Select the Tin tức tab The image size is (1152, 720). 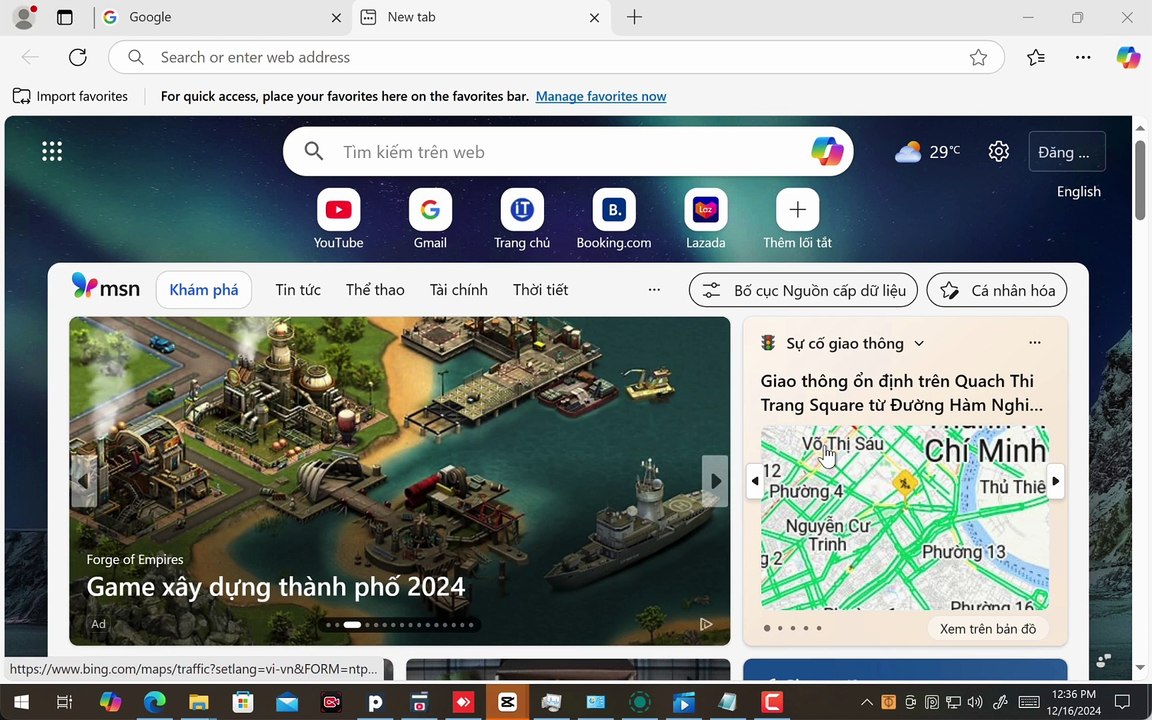pos(298,290)
